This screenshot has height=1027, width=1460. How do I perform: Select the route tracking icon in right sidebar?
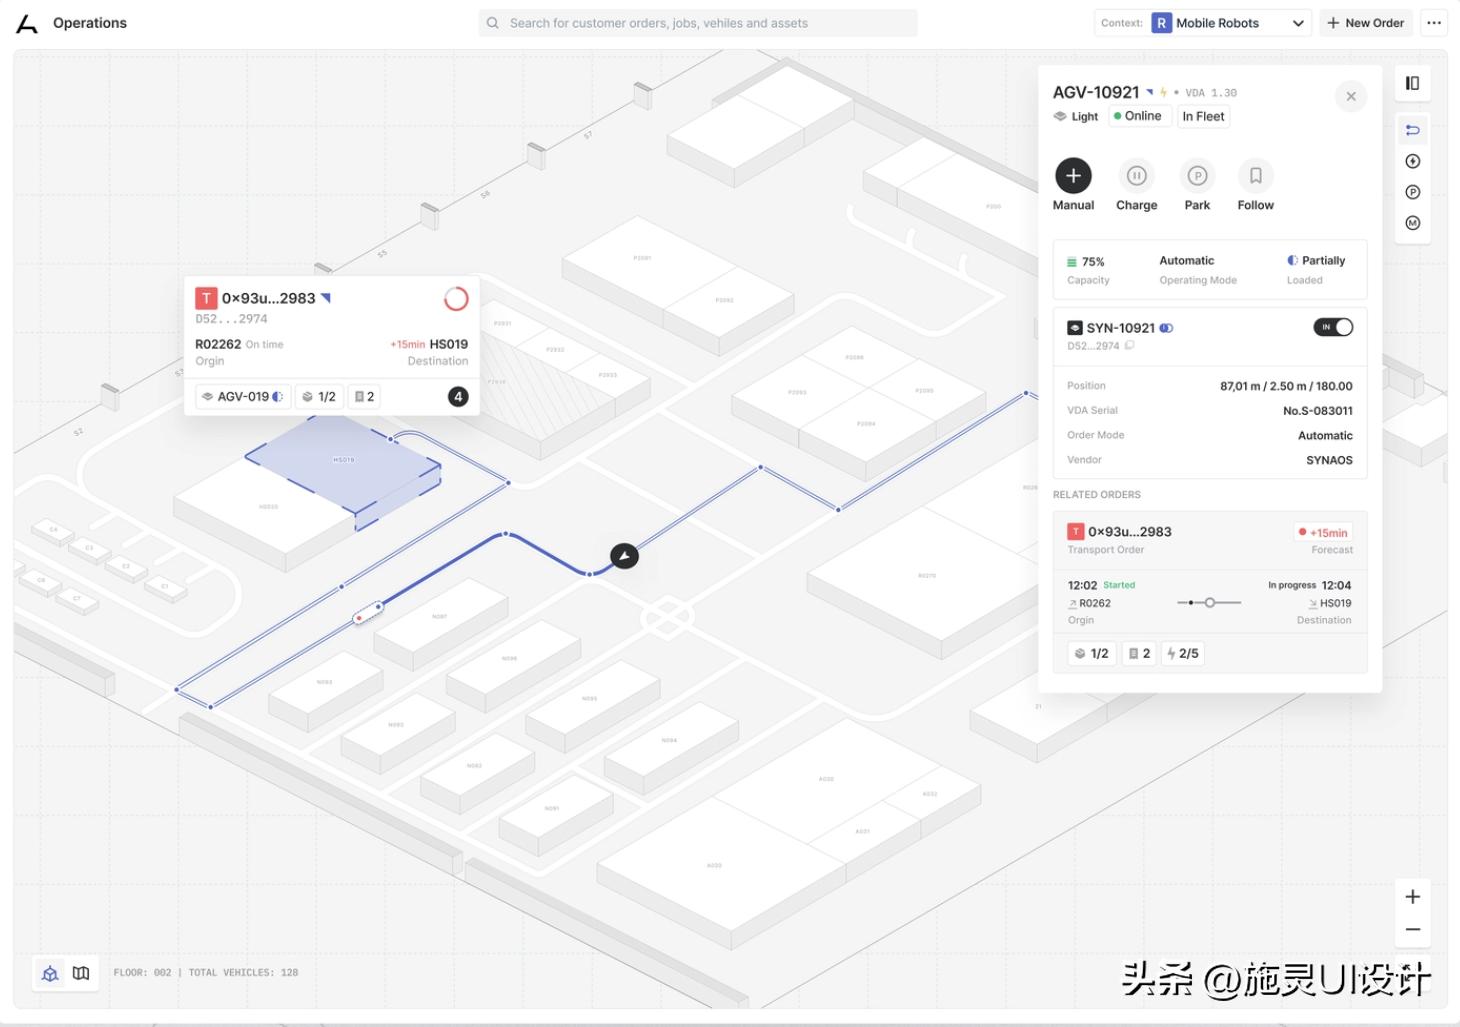tap(1412, 130)
